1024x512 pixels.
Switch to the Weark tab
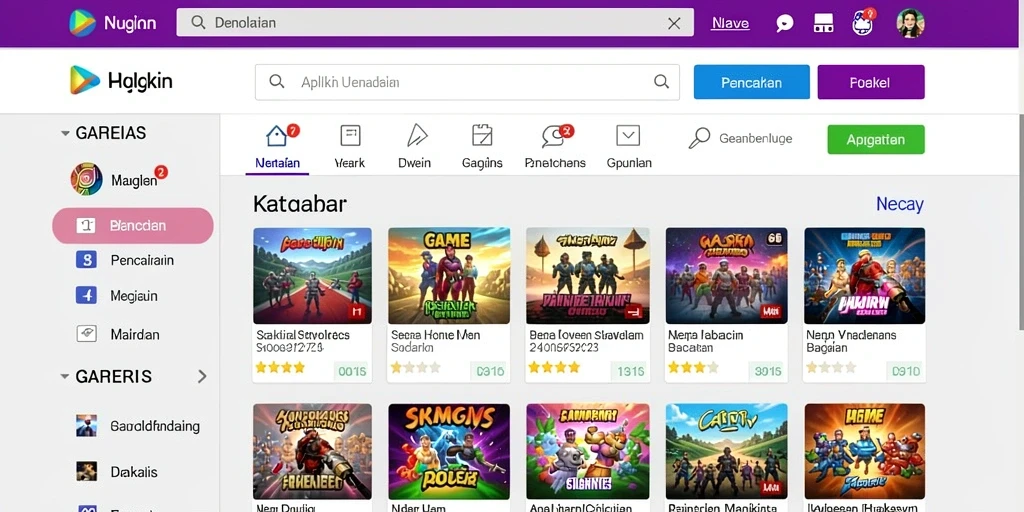(350, 147)
